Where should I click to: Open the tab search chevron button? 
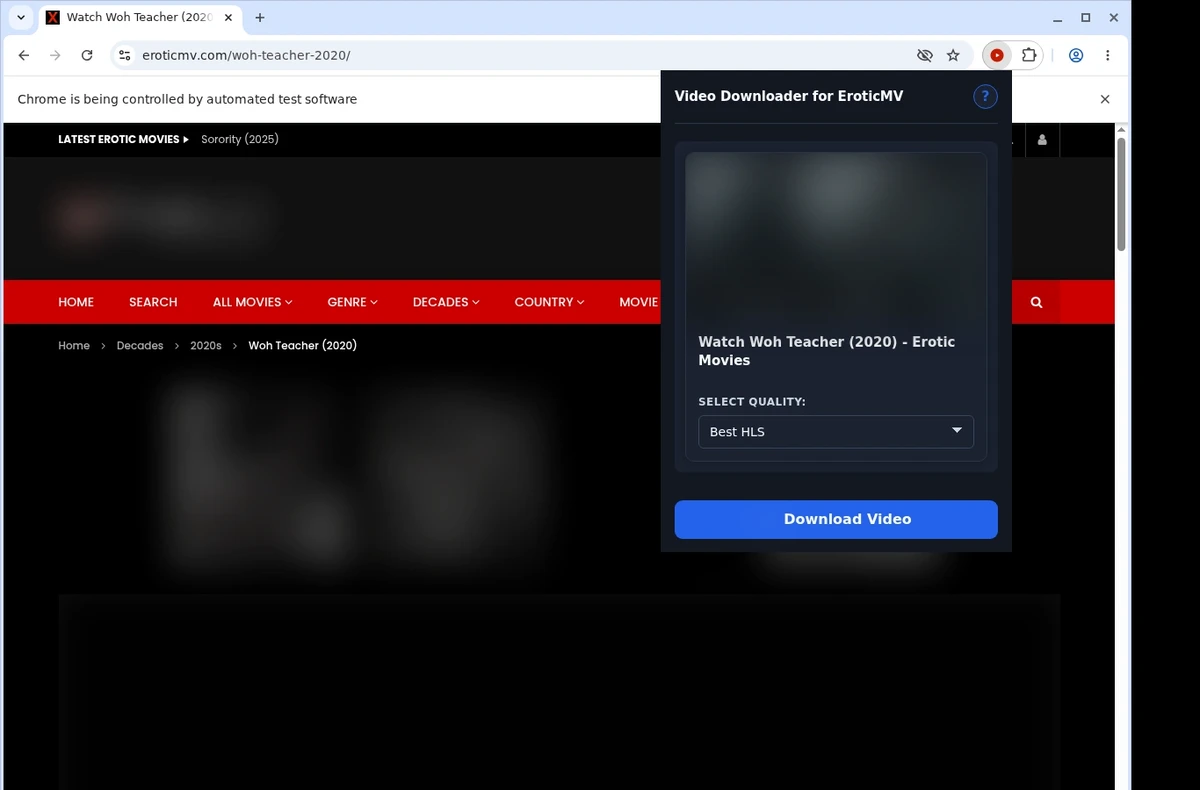coord(21,18)
